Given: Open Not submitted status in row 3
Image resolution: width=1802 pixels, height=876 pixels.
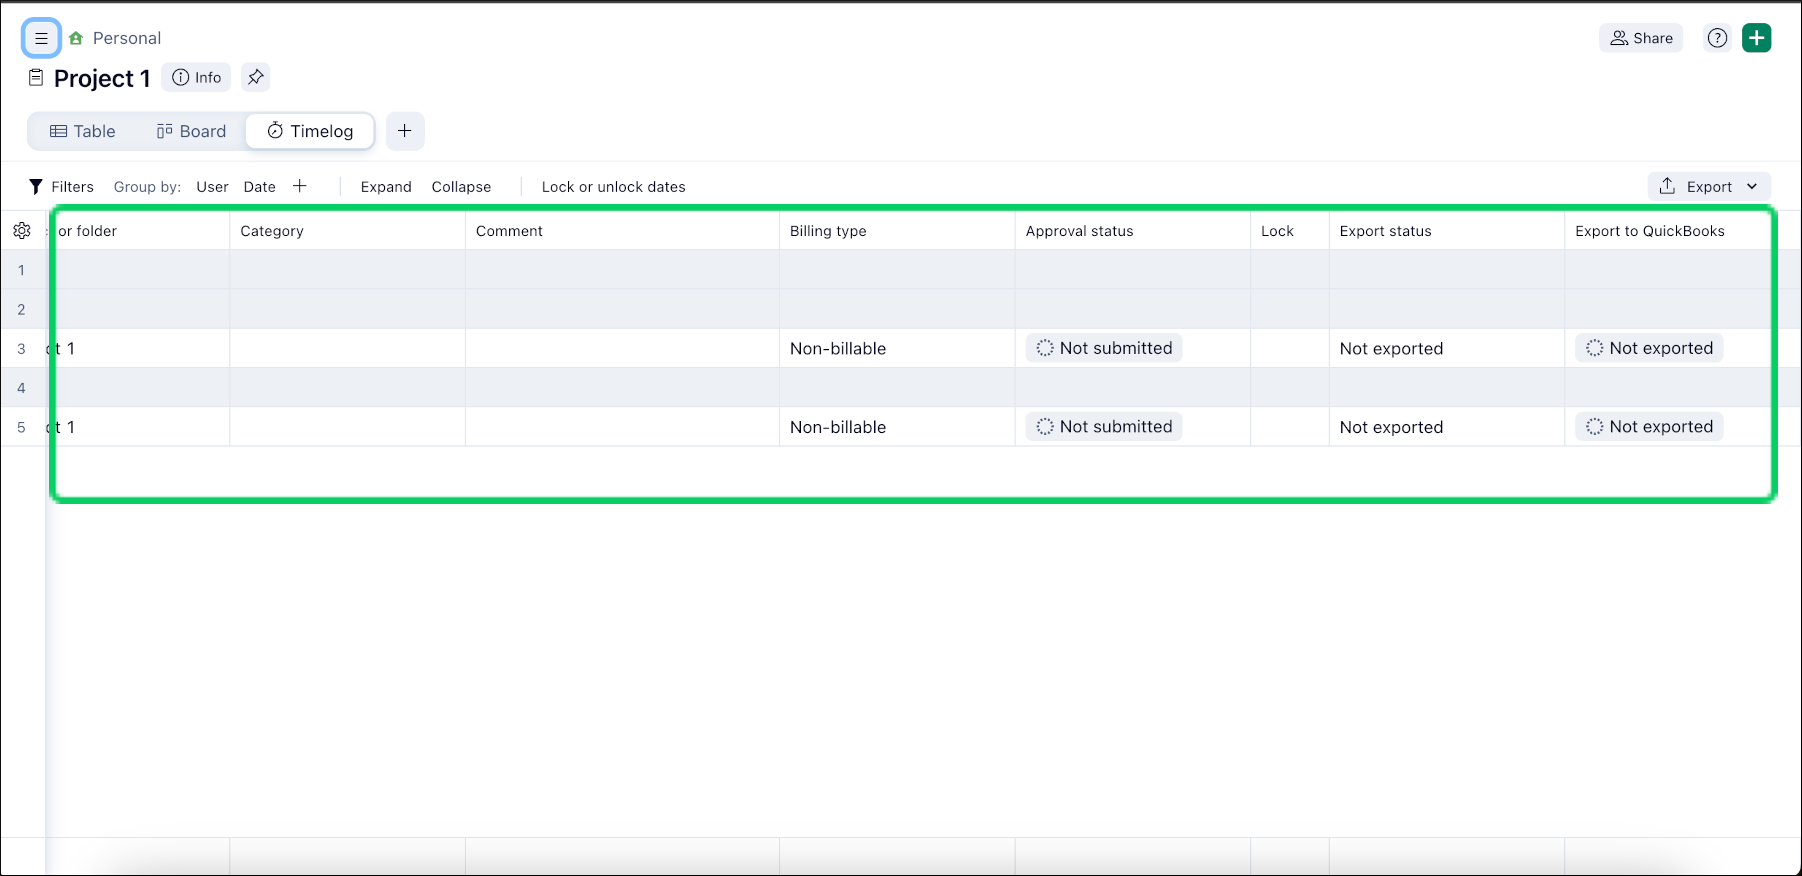Looking at the screenshot, I should tap(1104, 348).
